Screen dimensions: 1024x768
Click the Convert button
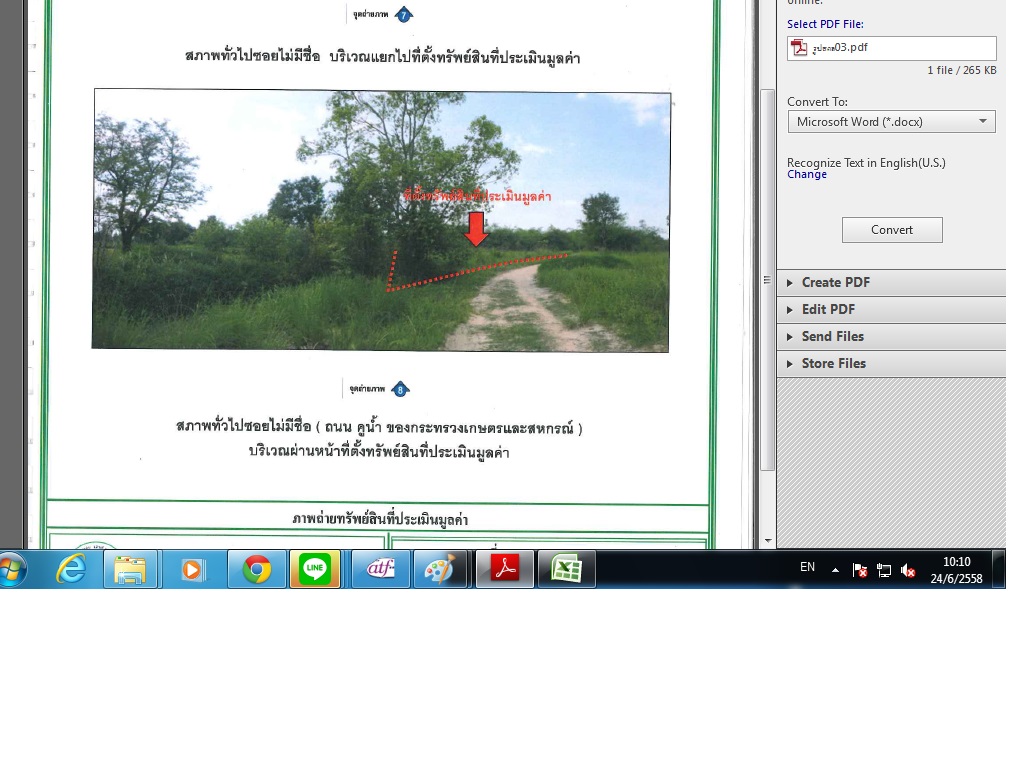tap(891, 230)
